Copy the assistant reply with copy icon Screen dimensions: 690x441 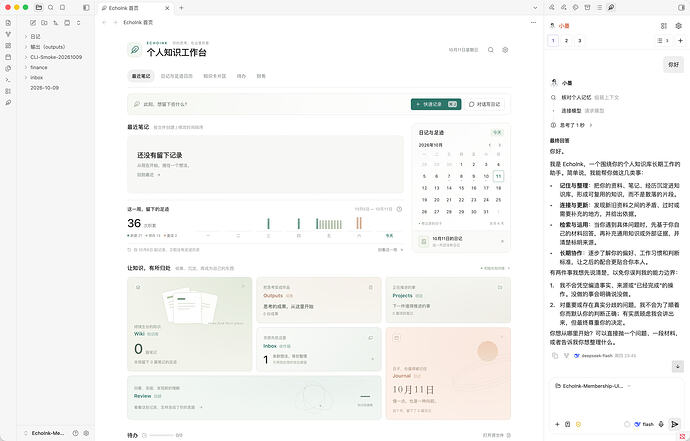point(554,355)
